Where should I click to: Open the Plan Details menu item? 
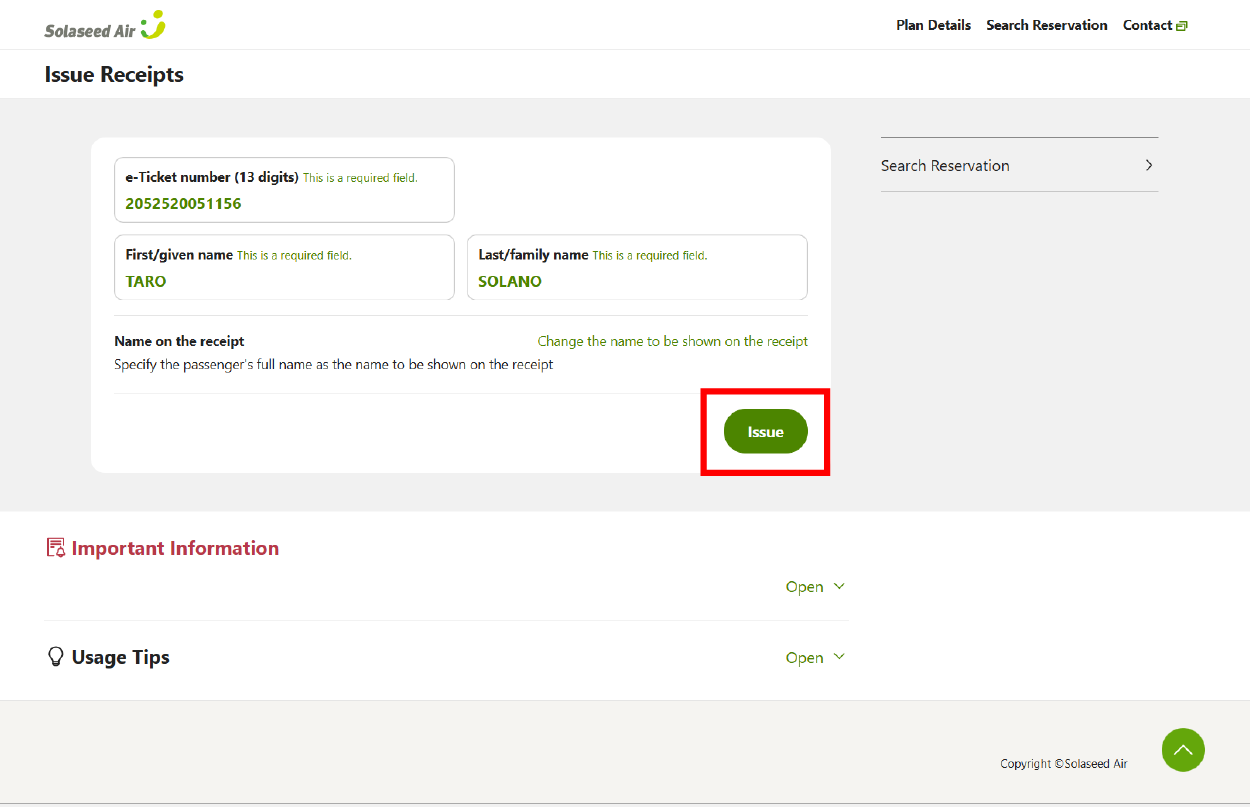pos(933,25)
